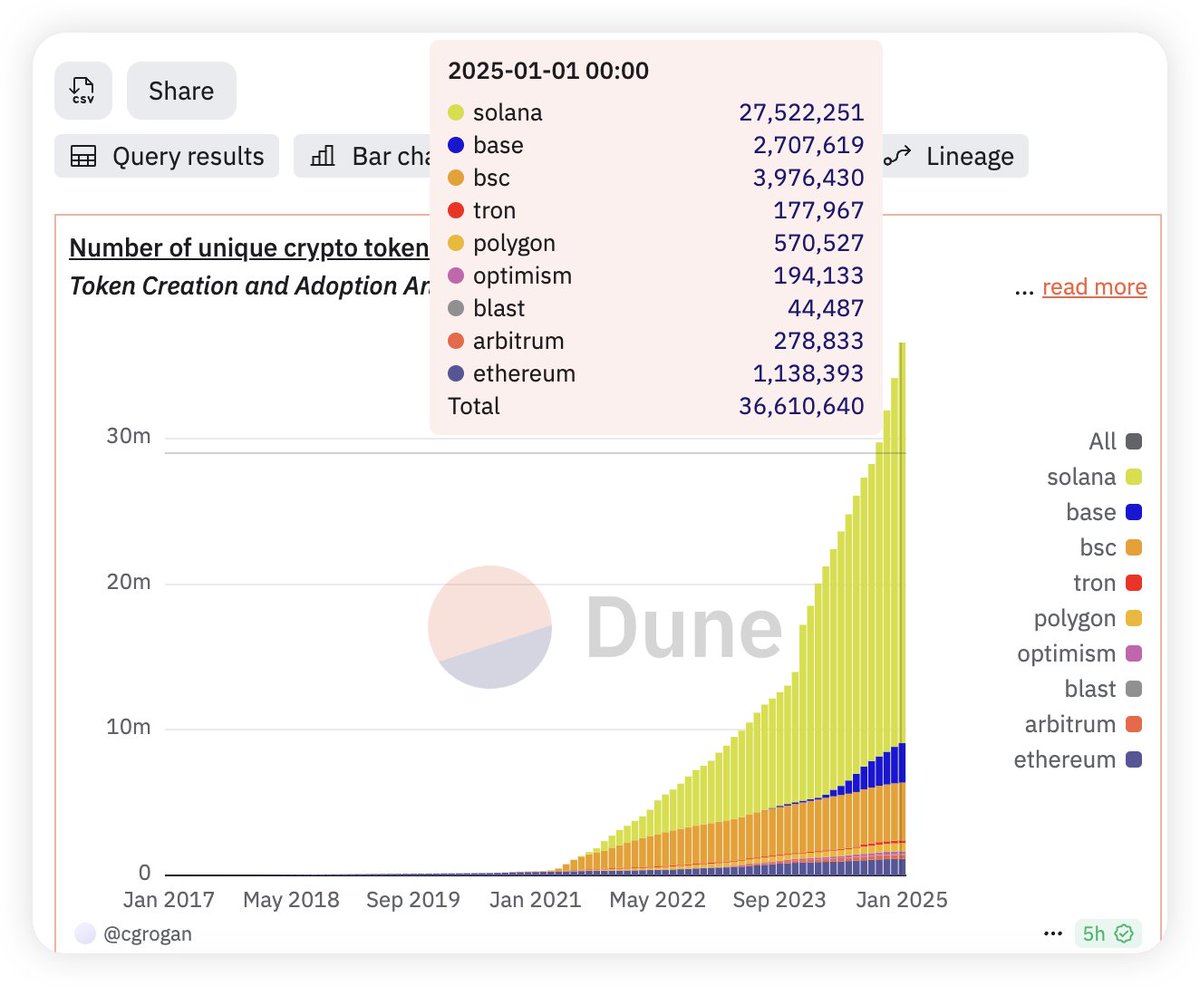This screenshot has height=986, width=1200.
Task: Toggle bsc series in the legend
Action: click(x=1110, y=548)
